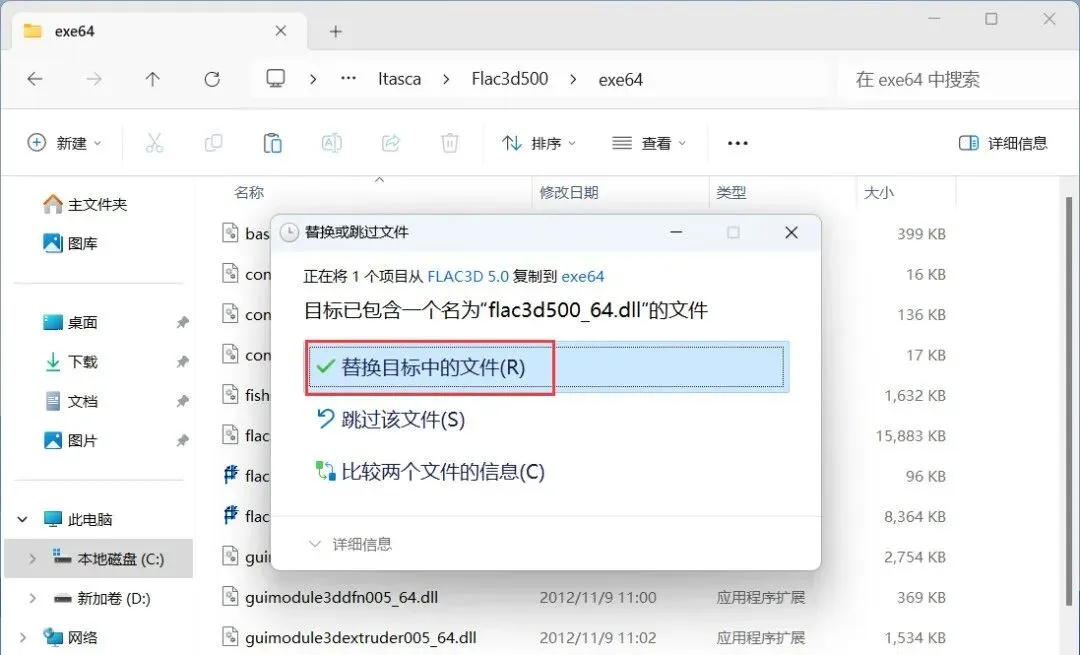Viewport: 1080px width, 655px height.
Task: Open 下载 in the sidebar
Action: click(x=70, y=362)
